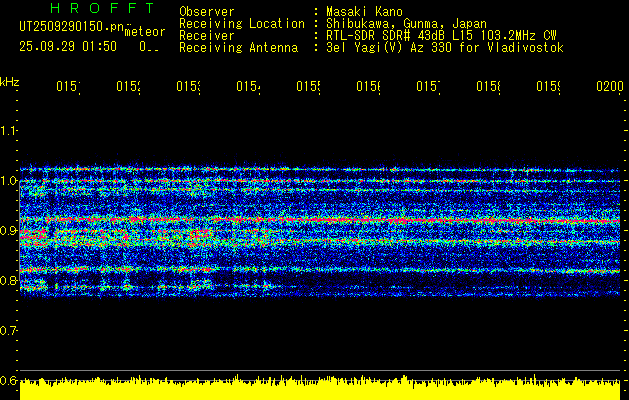Click the Observer field label

point(207,12)
